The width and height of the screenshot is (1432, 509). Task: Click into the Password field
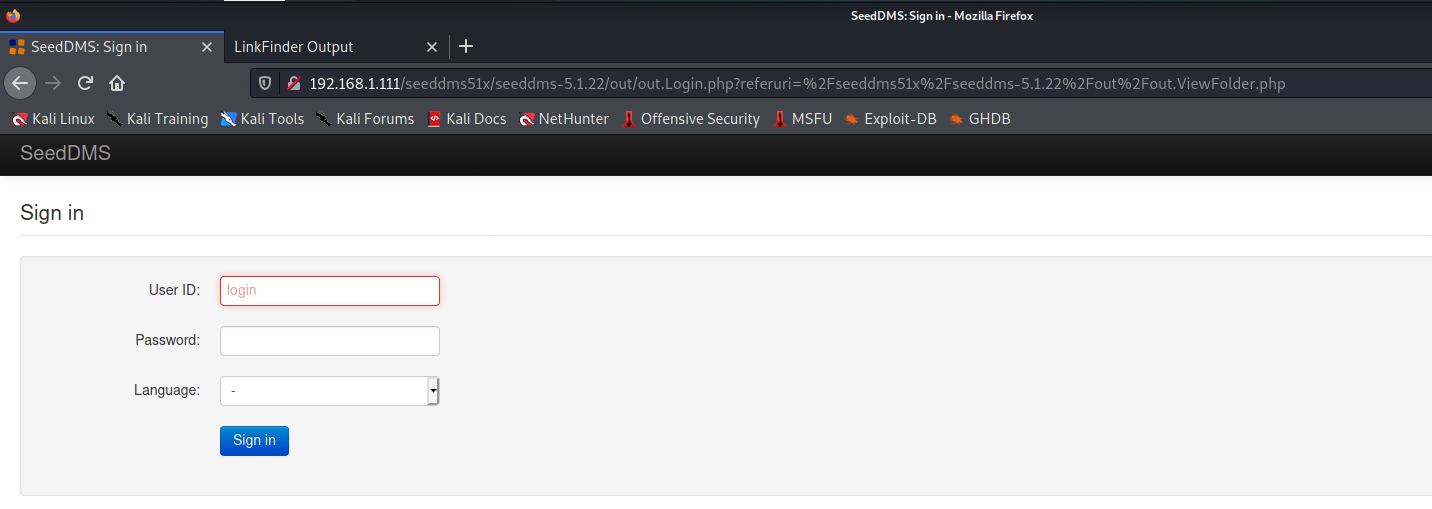click(330, 341)
